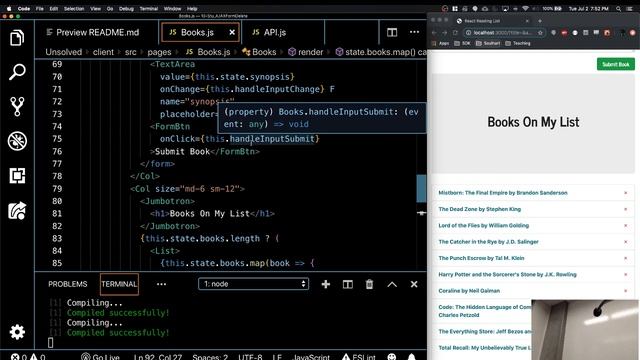
Task: Click breadcrumb 'pages' folder
Action: (159, 52)
